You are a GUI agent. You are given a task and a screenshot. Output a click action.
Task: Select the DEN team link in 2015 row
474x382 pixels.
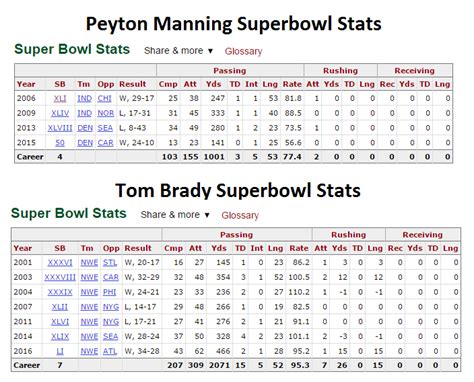click(x=85, y=143)
